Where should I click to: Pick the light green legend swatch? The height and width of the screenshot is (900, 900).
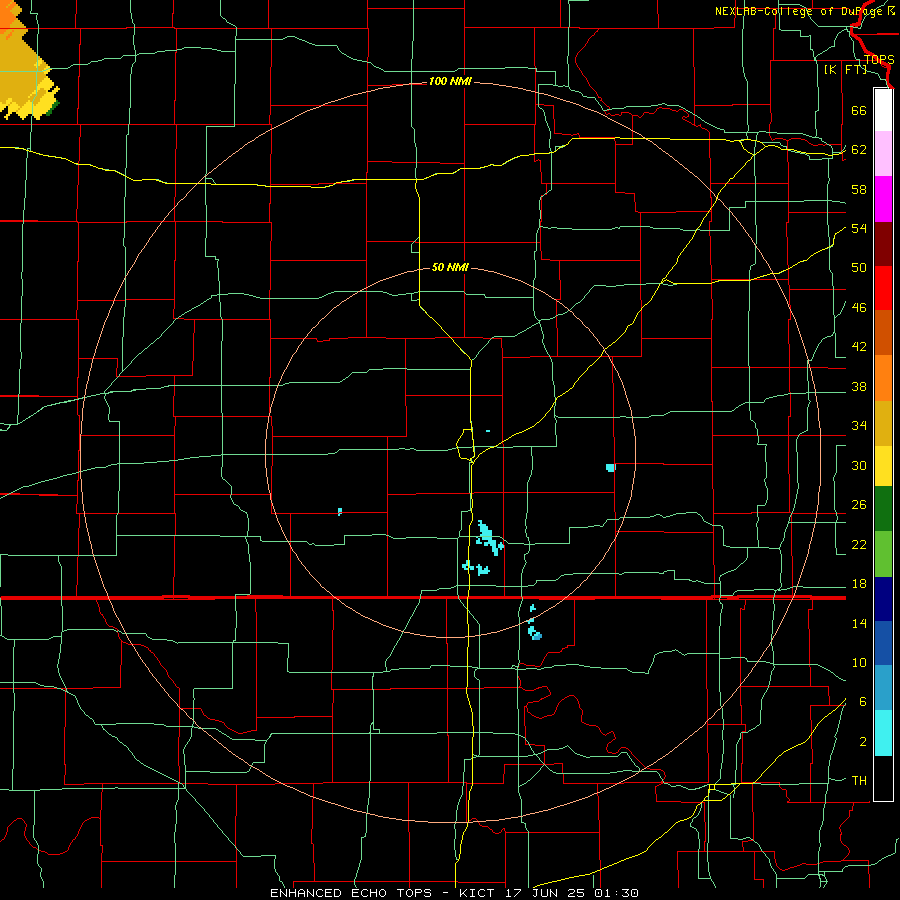click(x=883, y=554)
